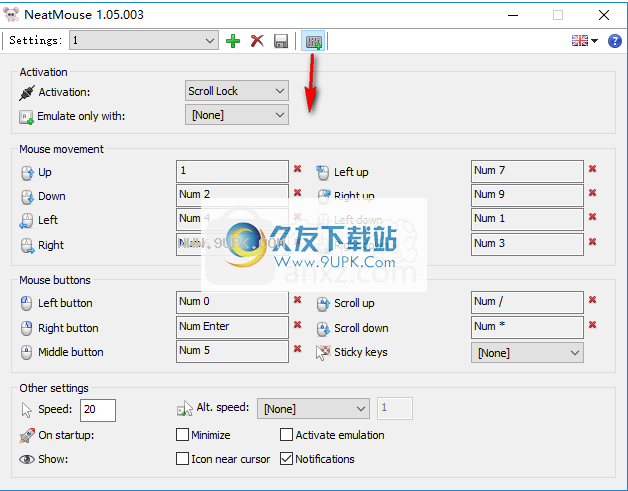Click the Scroll down mouse icon
Screen dimensions: 628x491
click(323, 329)
